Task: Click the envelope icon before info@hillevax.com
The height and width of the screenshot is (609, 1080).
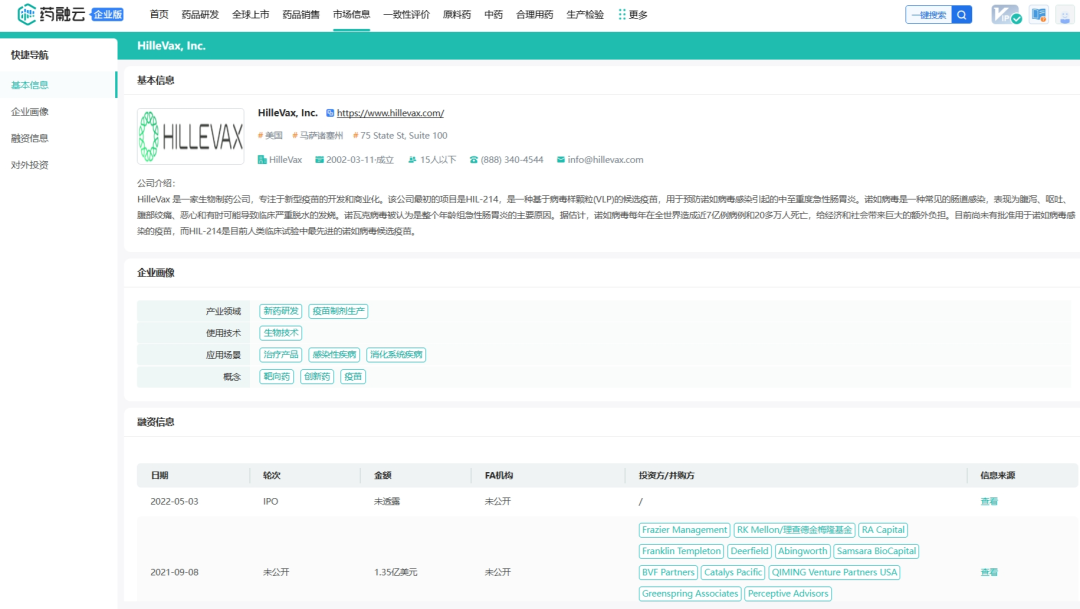Action: [561, 160]
